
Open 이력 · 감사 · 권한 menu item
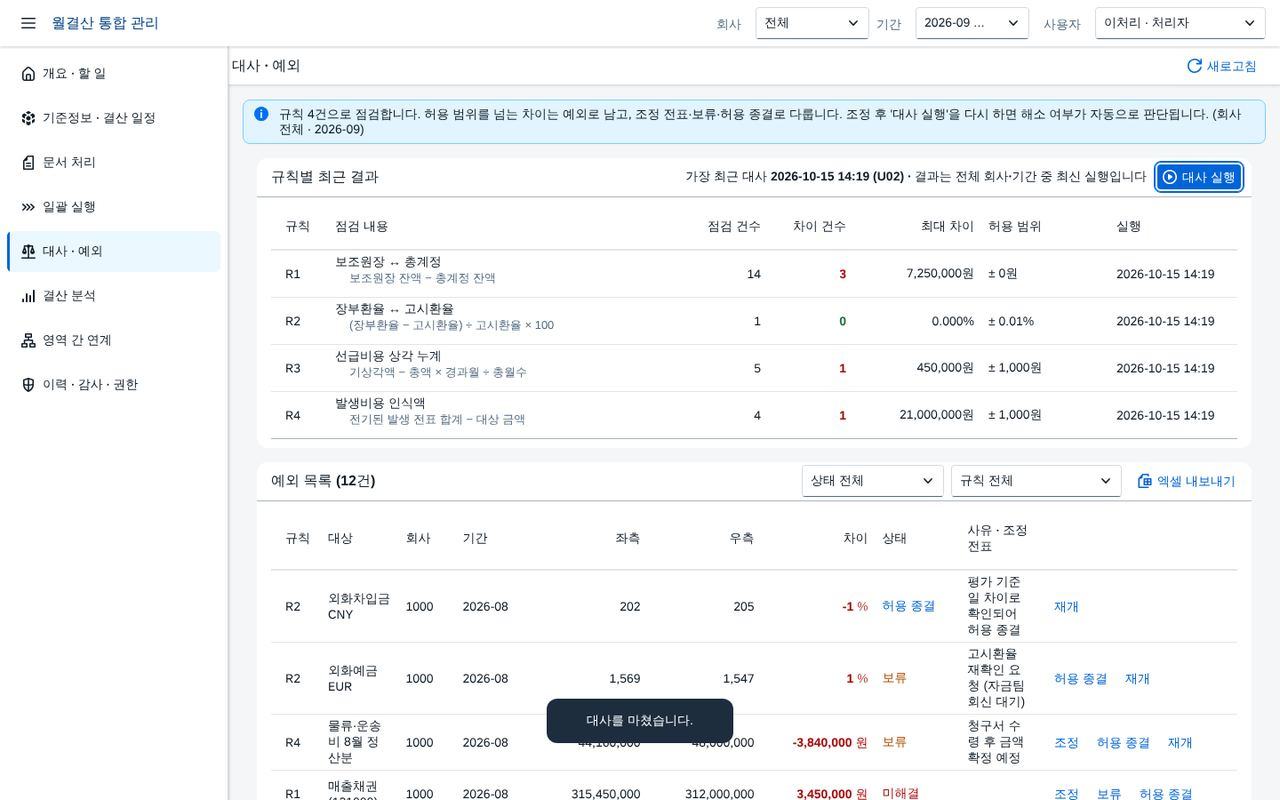pos(114,385)
